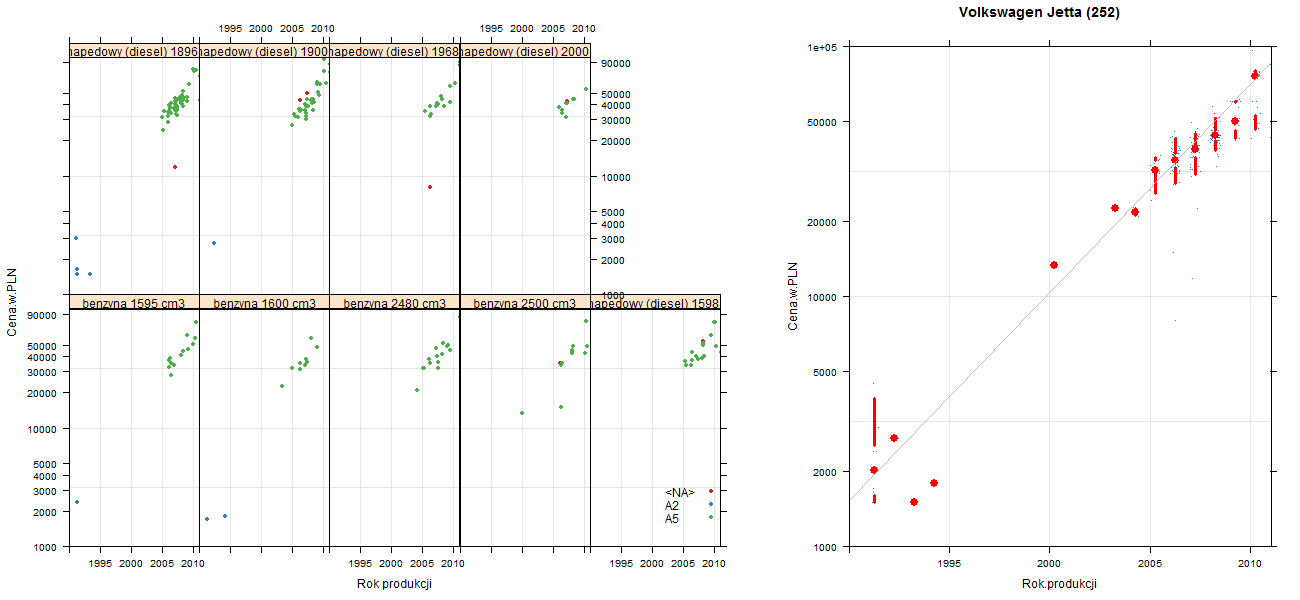This screenshot has height=600, width=1300.
Task: Click the '2005' x-tick label in Jetta chart
Action: pyautogui.click(x=1150, y=564)
